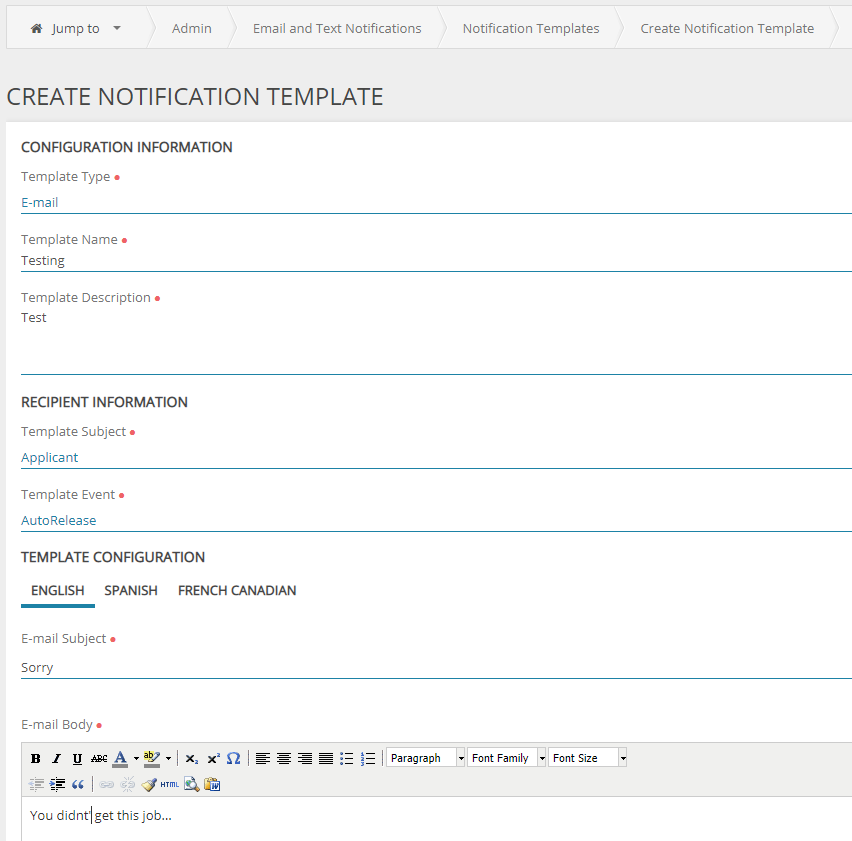Viewport: 852px width, 841px height.
Task: Click the Template Name input field
Action: 436,260
